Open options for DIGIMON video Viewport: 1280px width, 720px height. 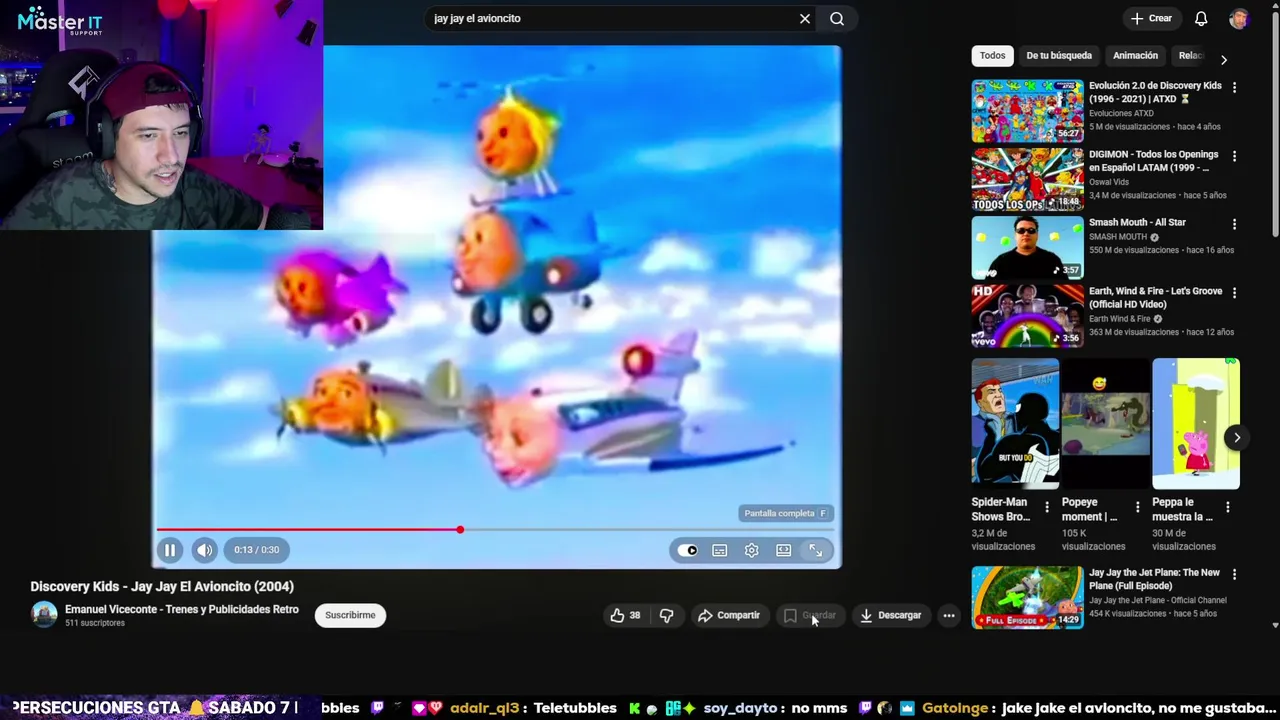click(x=1234, y=157)
